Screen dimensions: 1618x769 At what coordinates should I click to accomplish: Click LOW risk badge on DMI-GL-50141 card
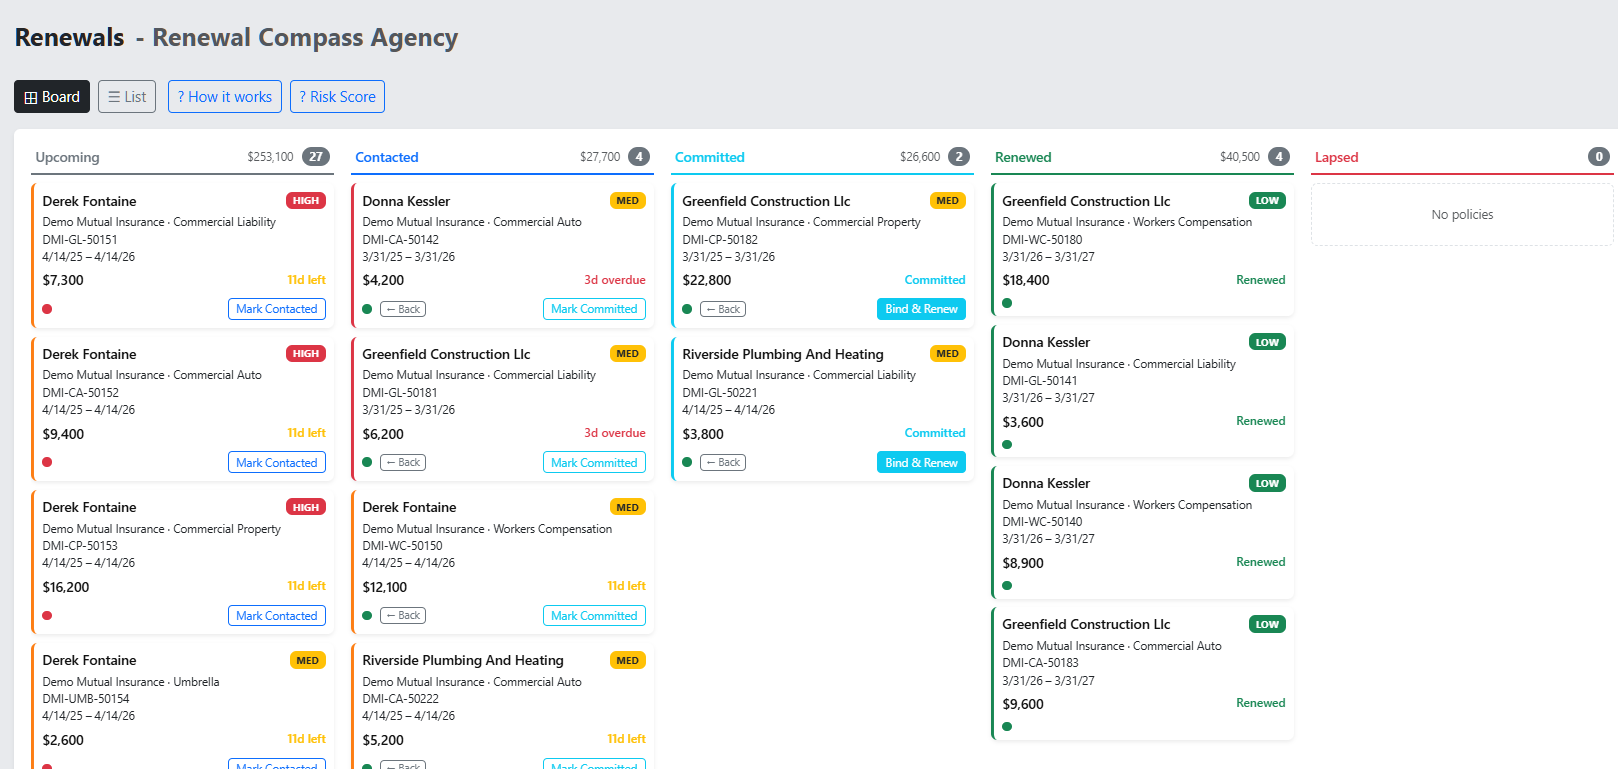pyautogui.click(x=1267, y=342)
